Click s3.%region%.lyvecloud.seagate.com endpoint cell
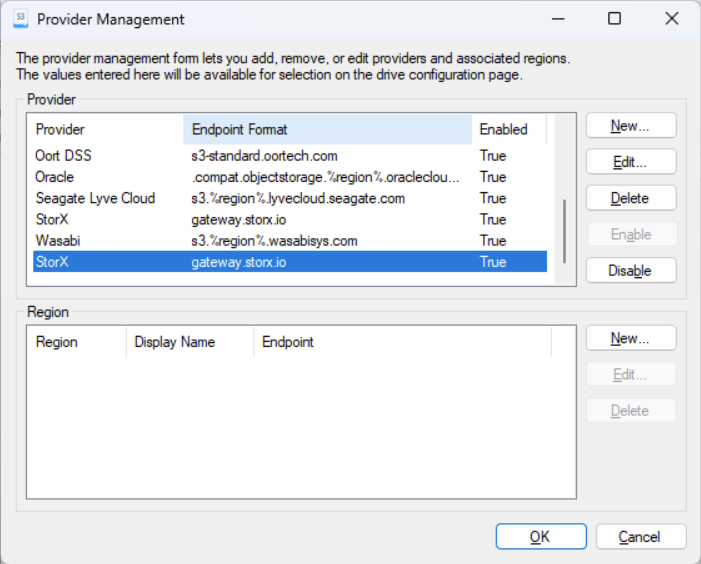The image size is (701, 564). pos(298,198)
